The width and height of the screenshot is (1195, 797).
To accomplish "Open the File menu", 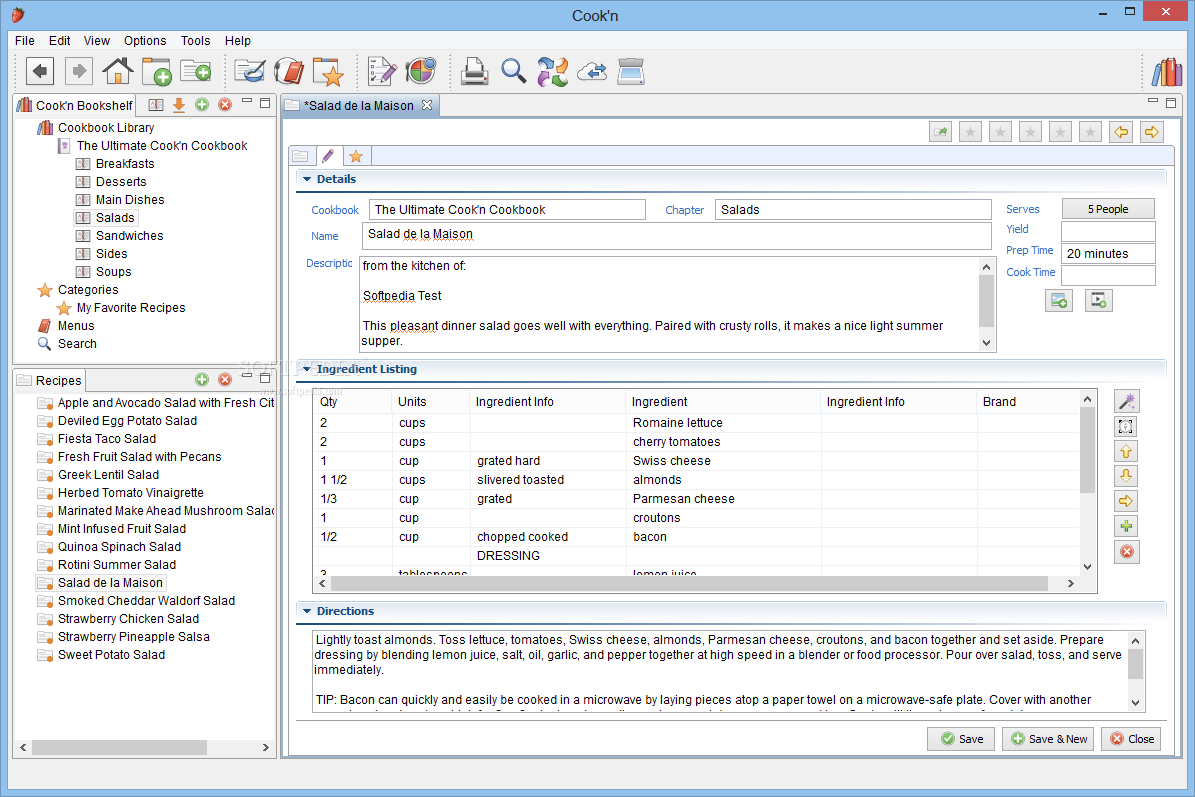I will coord(24,40).
